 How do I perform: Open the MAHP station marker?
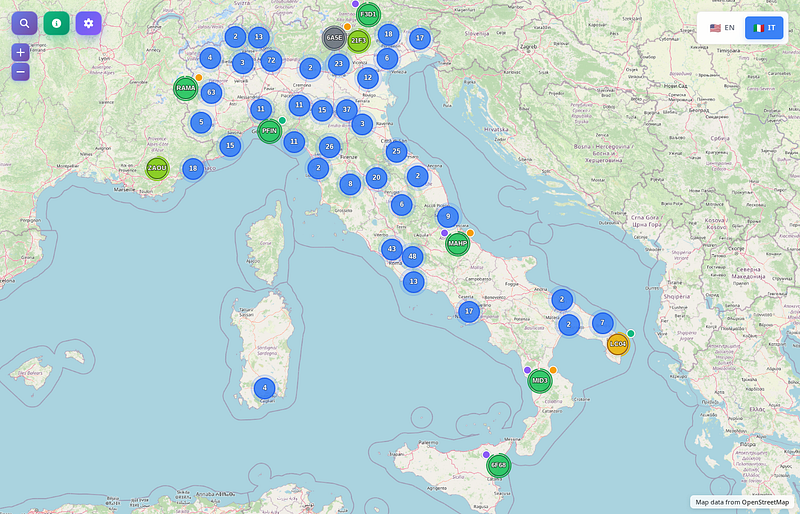point(457,243)
